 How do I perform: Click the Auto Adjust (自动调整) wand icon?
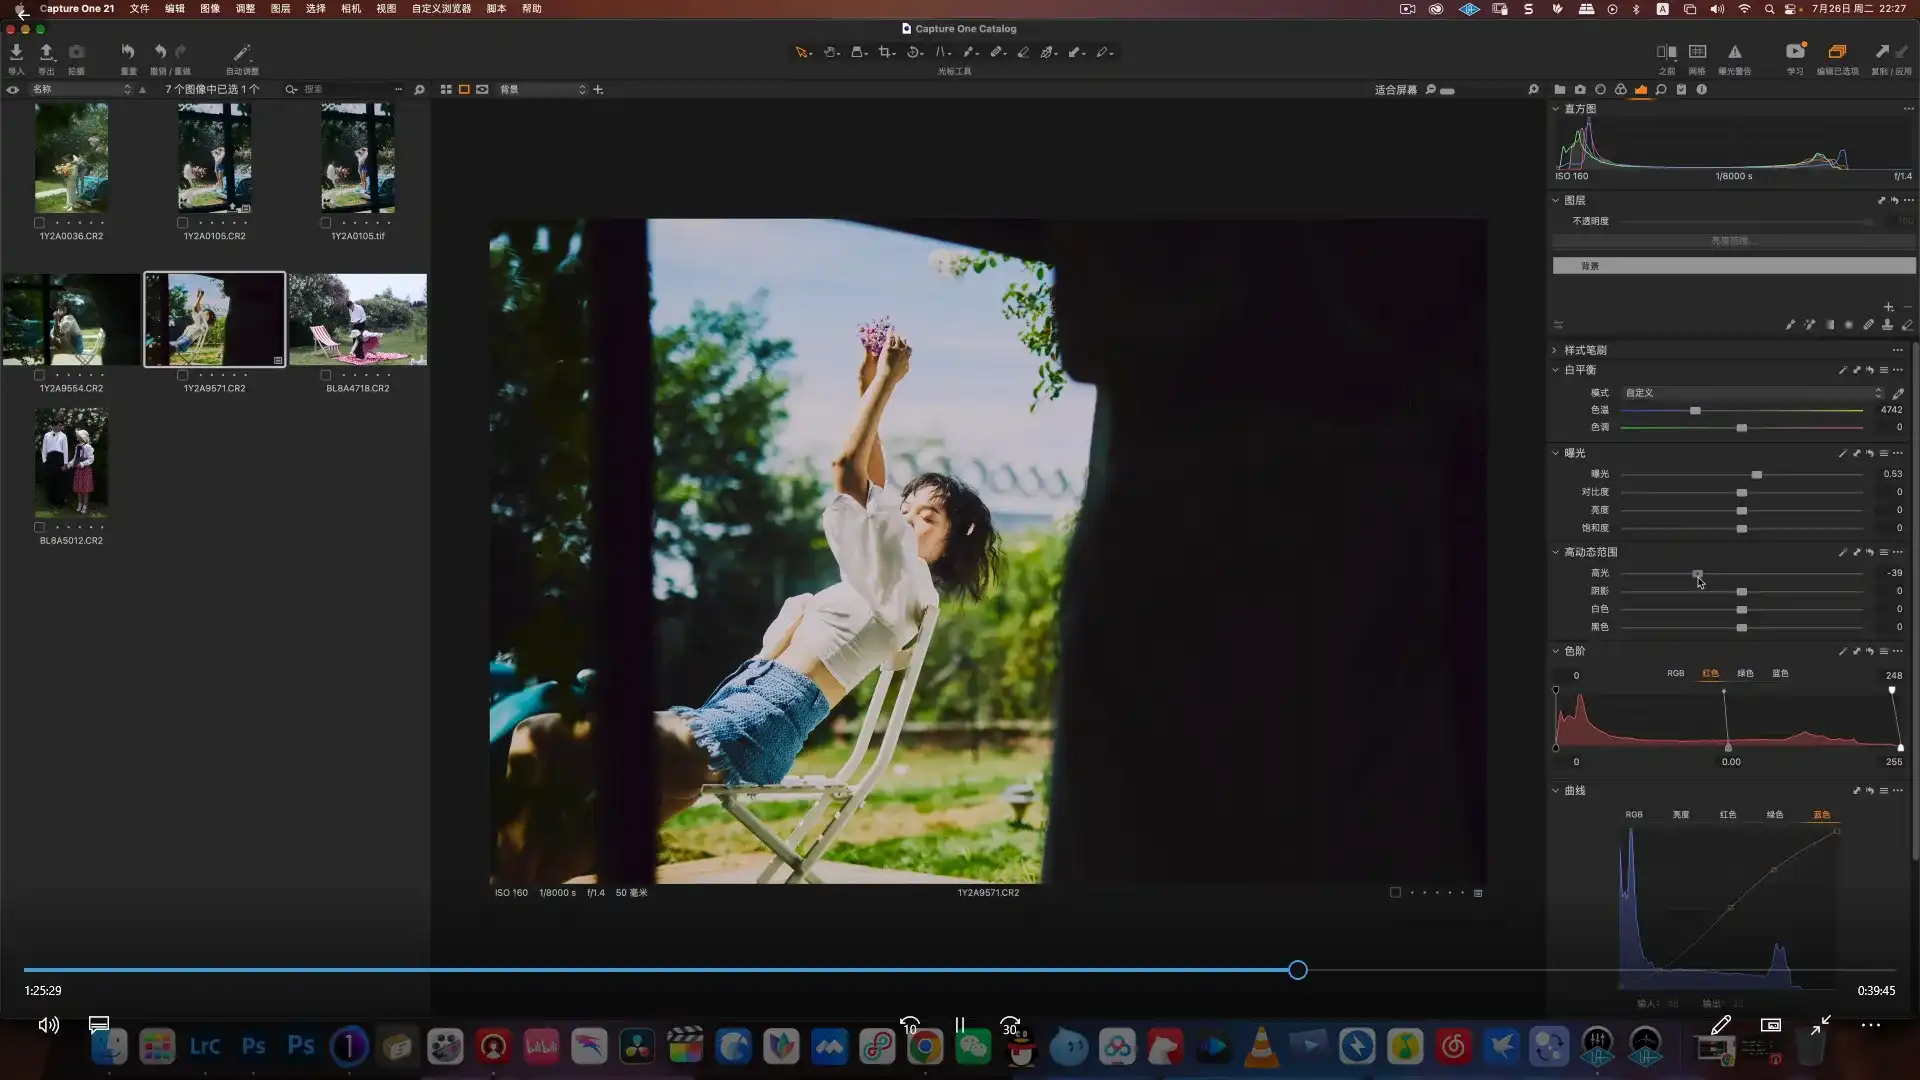click(x=241, y=52)
